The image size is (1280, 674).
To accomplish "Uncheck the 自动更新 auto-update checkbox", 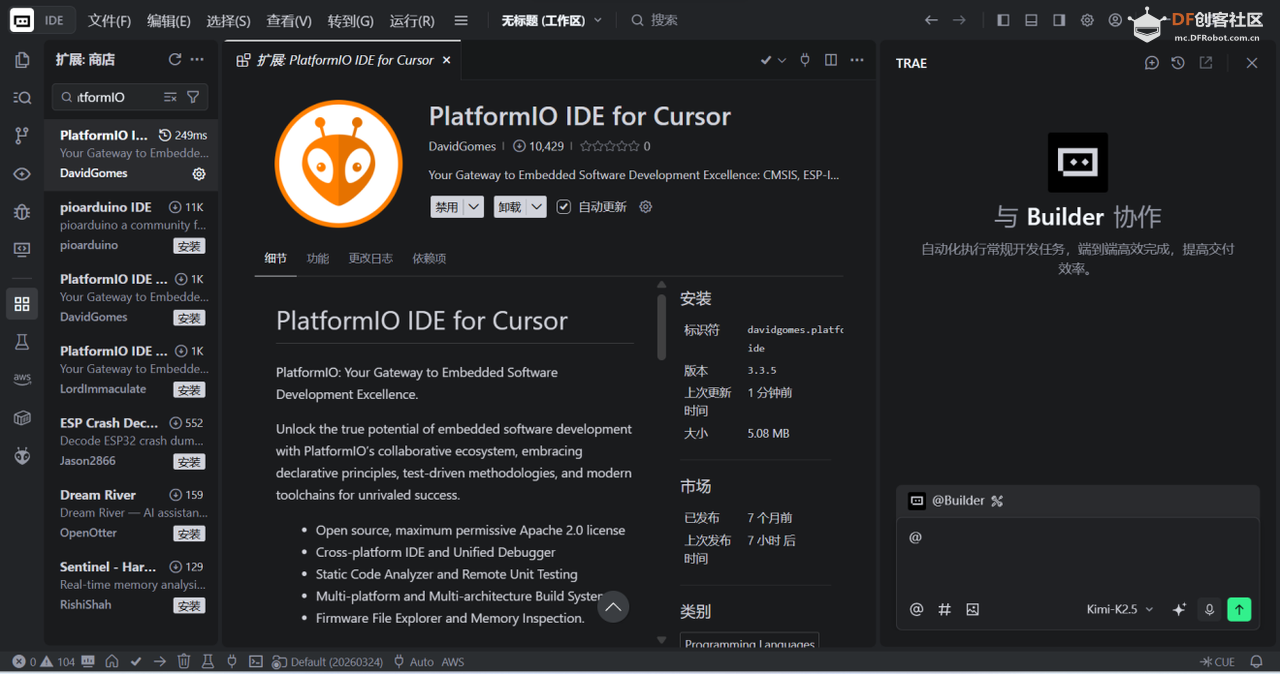I will pyautogui.click(x=565, y=207).
